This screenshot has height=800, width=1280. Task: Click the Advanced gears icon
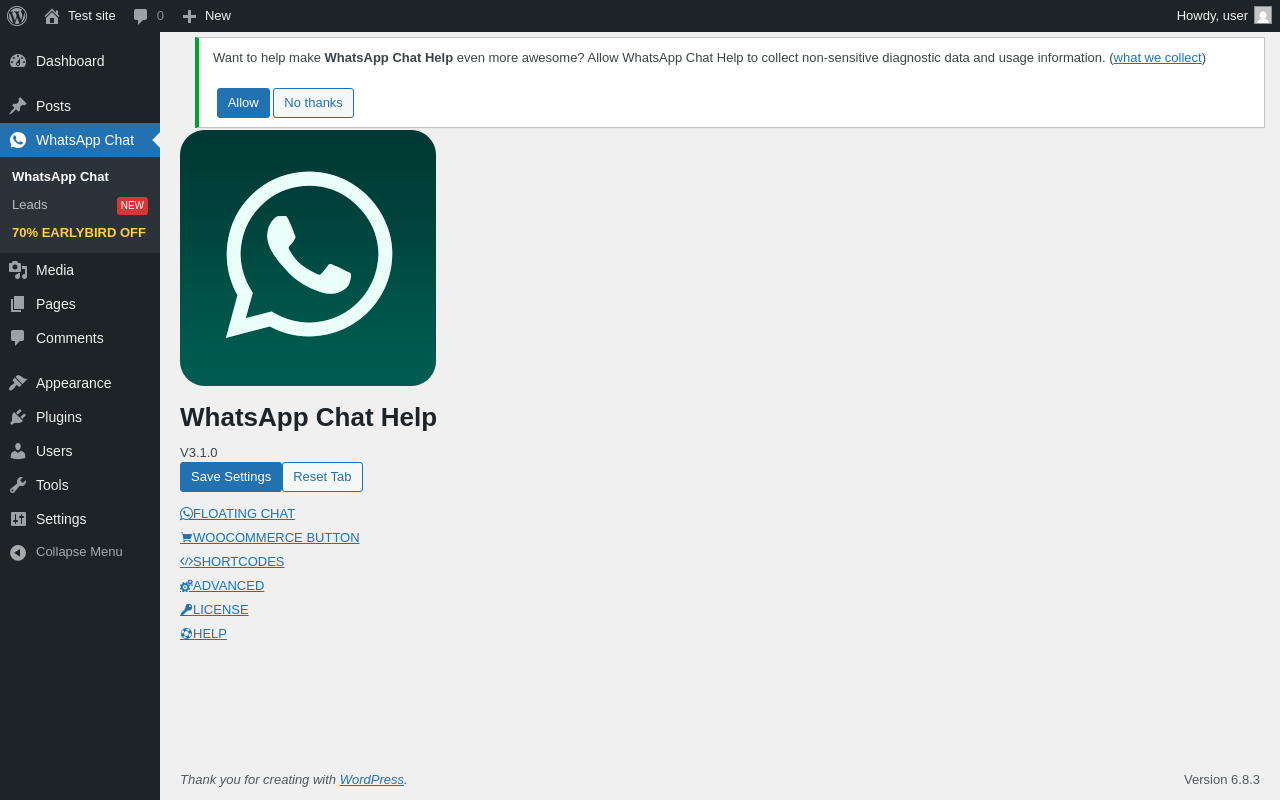click(x=186, y=586)
